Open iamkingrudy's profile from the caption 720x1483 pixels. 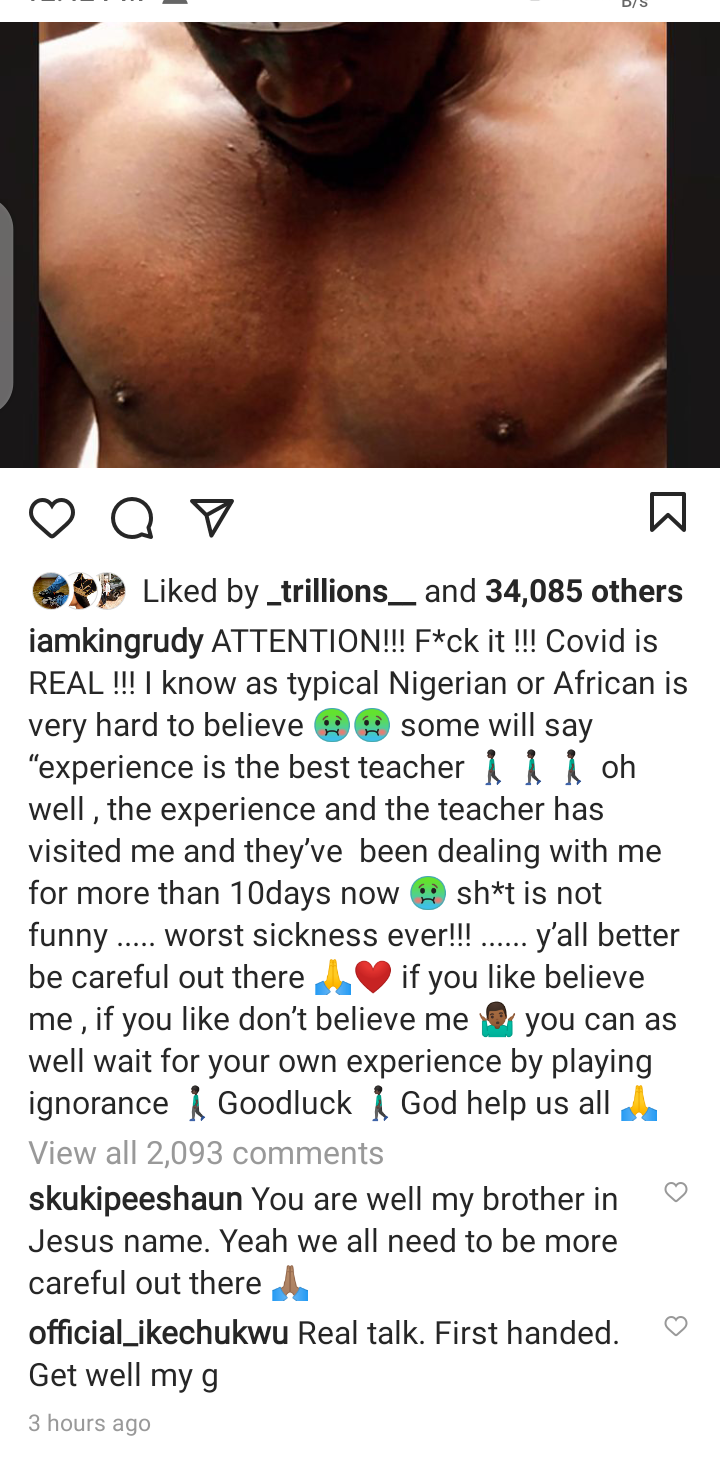coord(116,641)
